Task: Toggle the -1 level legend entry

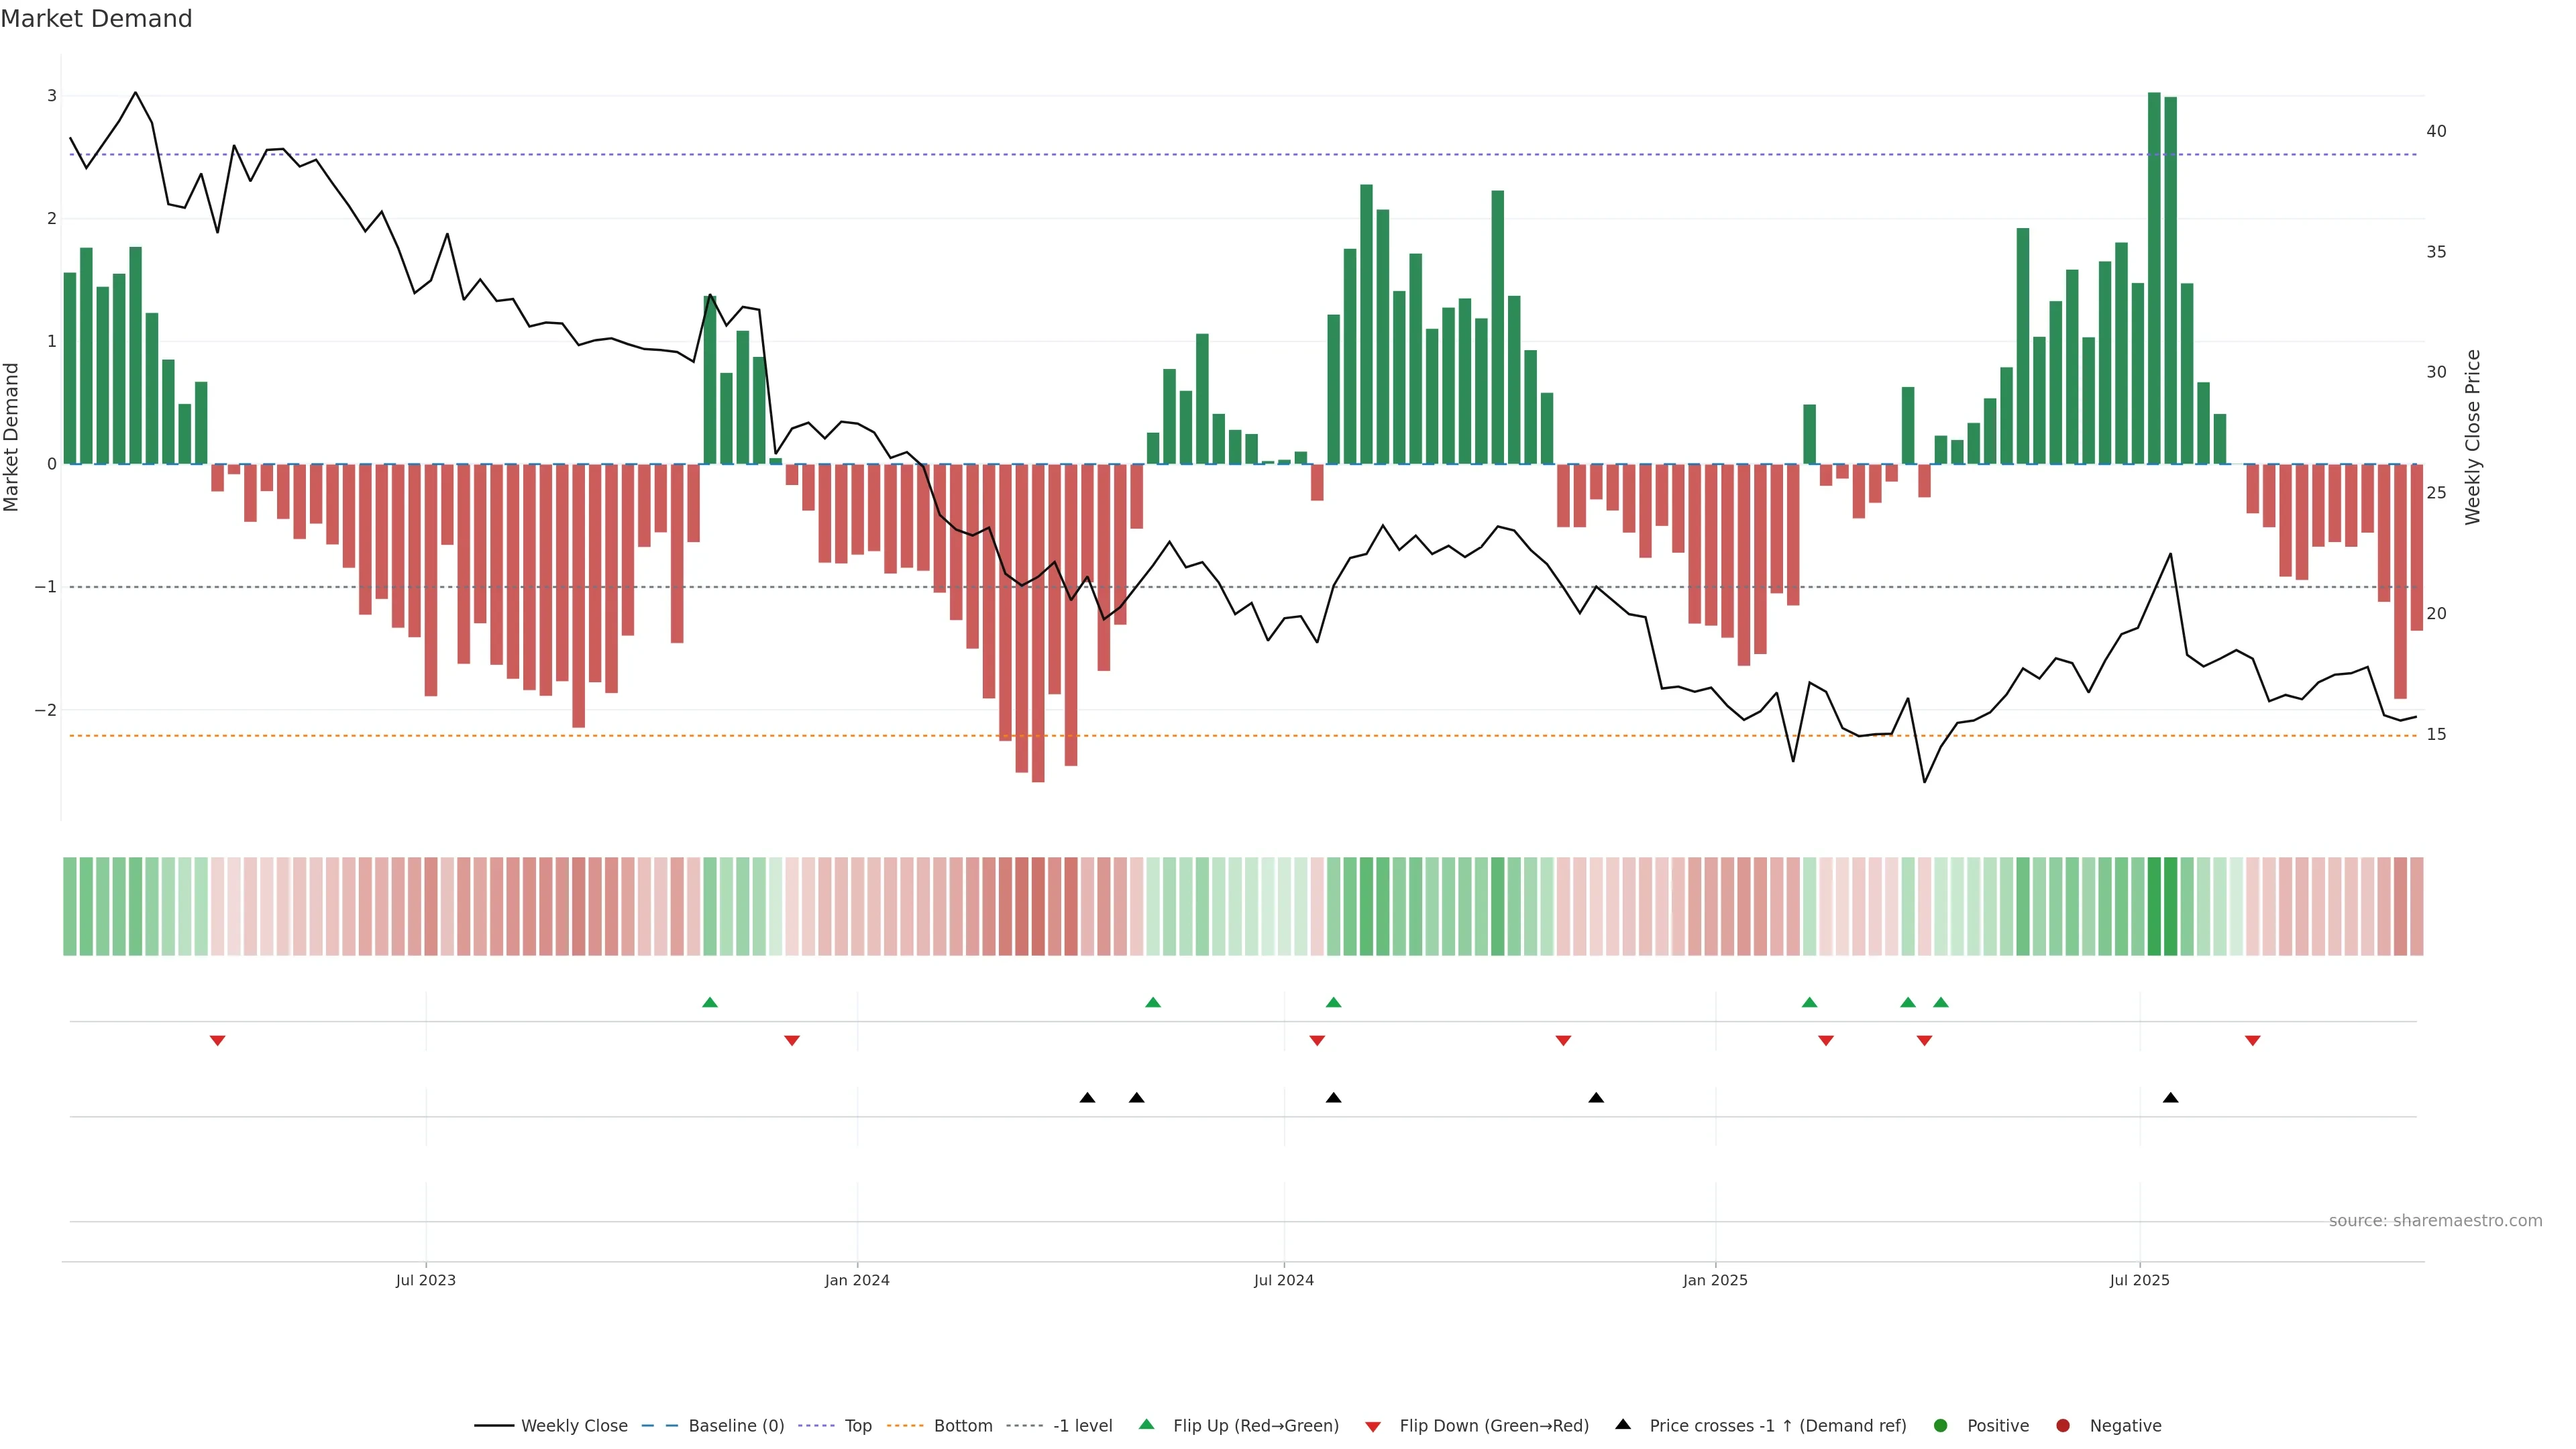Action: [x=1082, y=1426]
